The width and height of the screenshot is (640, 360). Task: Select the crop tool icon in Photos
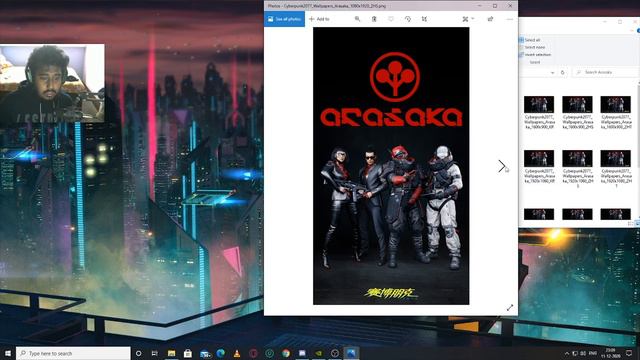(x=424, y=19)
